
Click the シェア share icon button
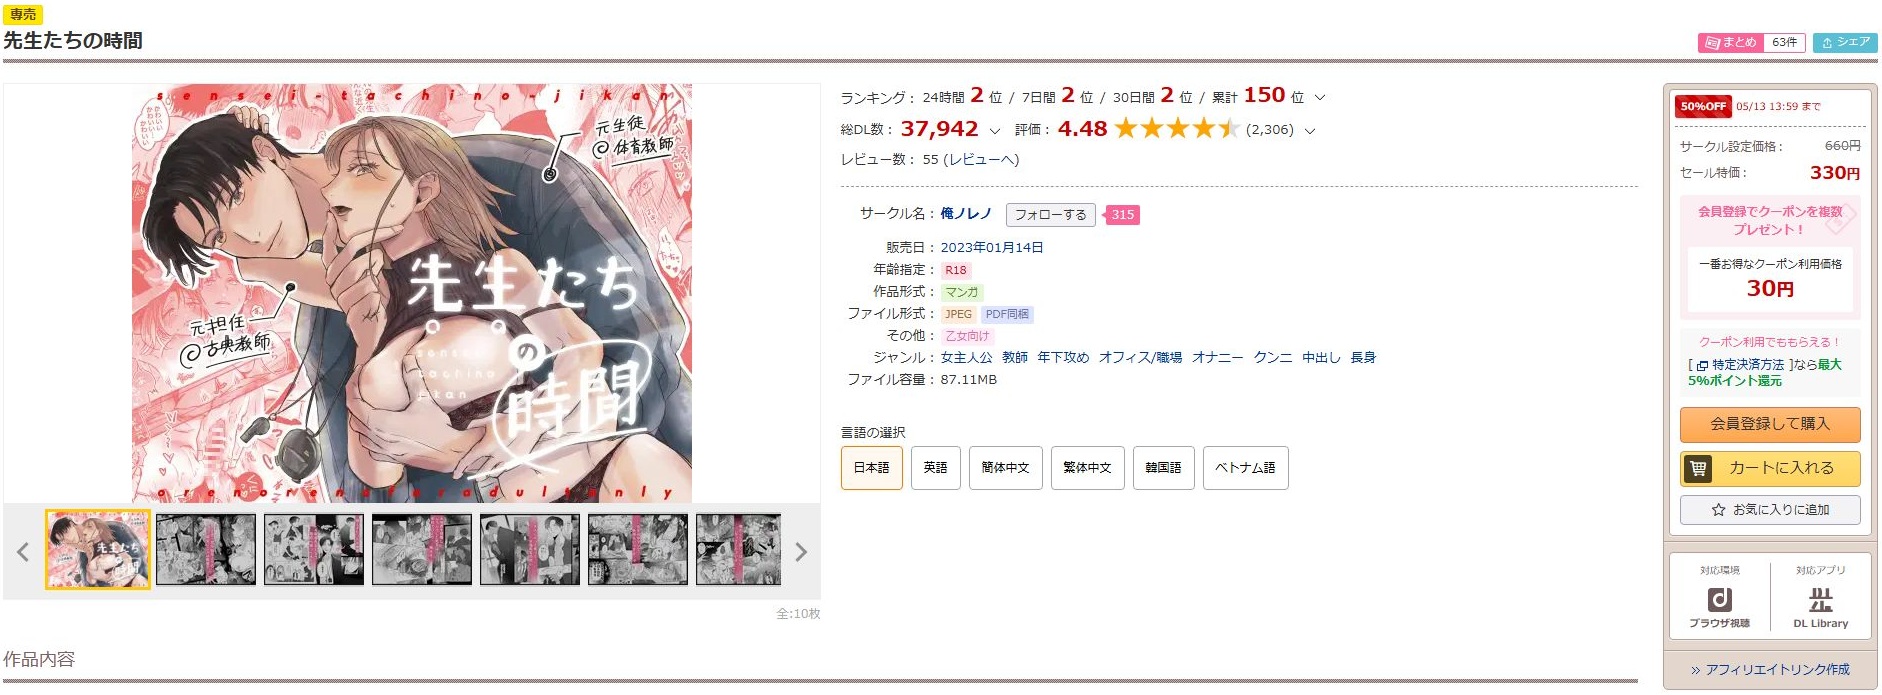click(1845, 42)
